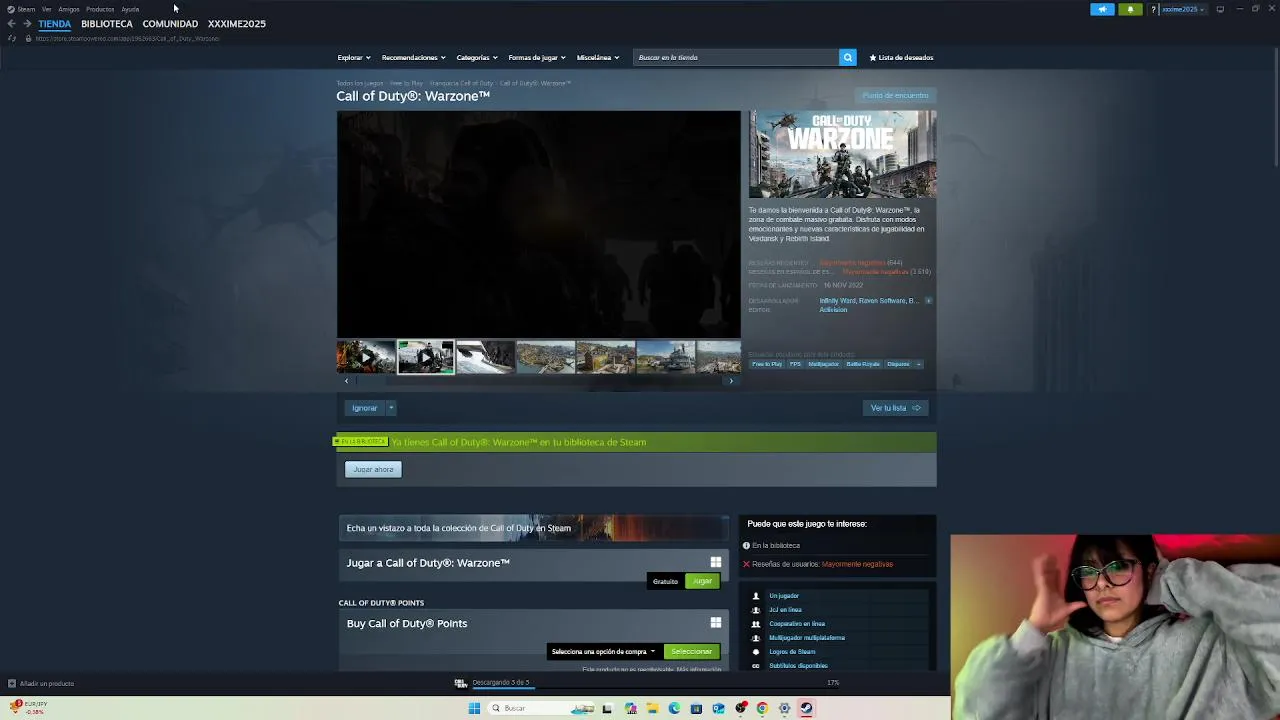Image resolution: width=1280 pixels, height=720 pixels.
Task: Expand the Explorar dropdown
Action: 354,57
